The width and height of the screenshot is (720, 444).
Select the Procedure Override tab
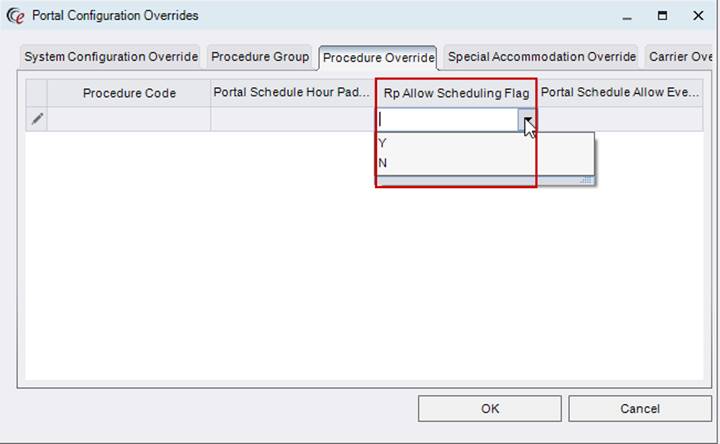[378, 58]
